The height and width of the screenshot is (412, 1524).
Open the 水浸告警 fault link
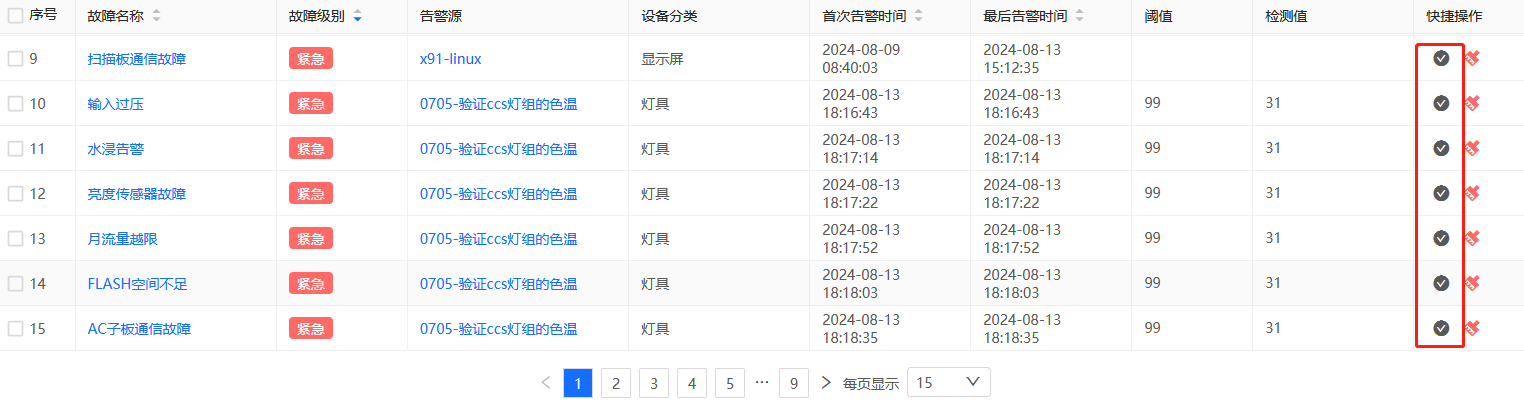116,149
